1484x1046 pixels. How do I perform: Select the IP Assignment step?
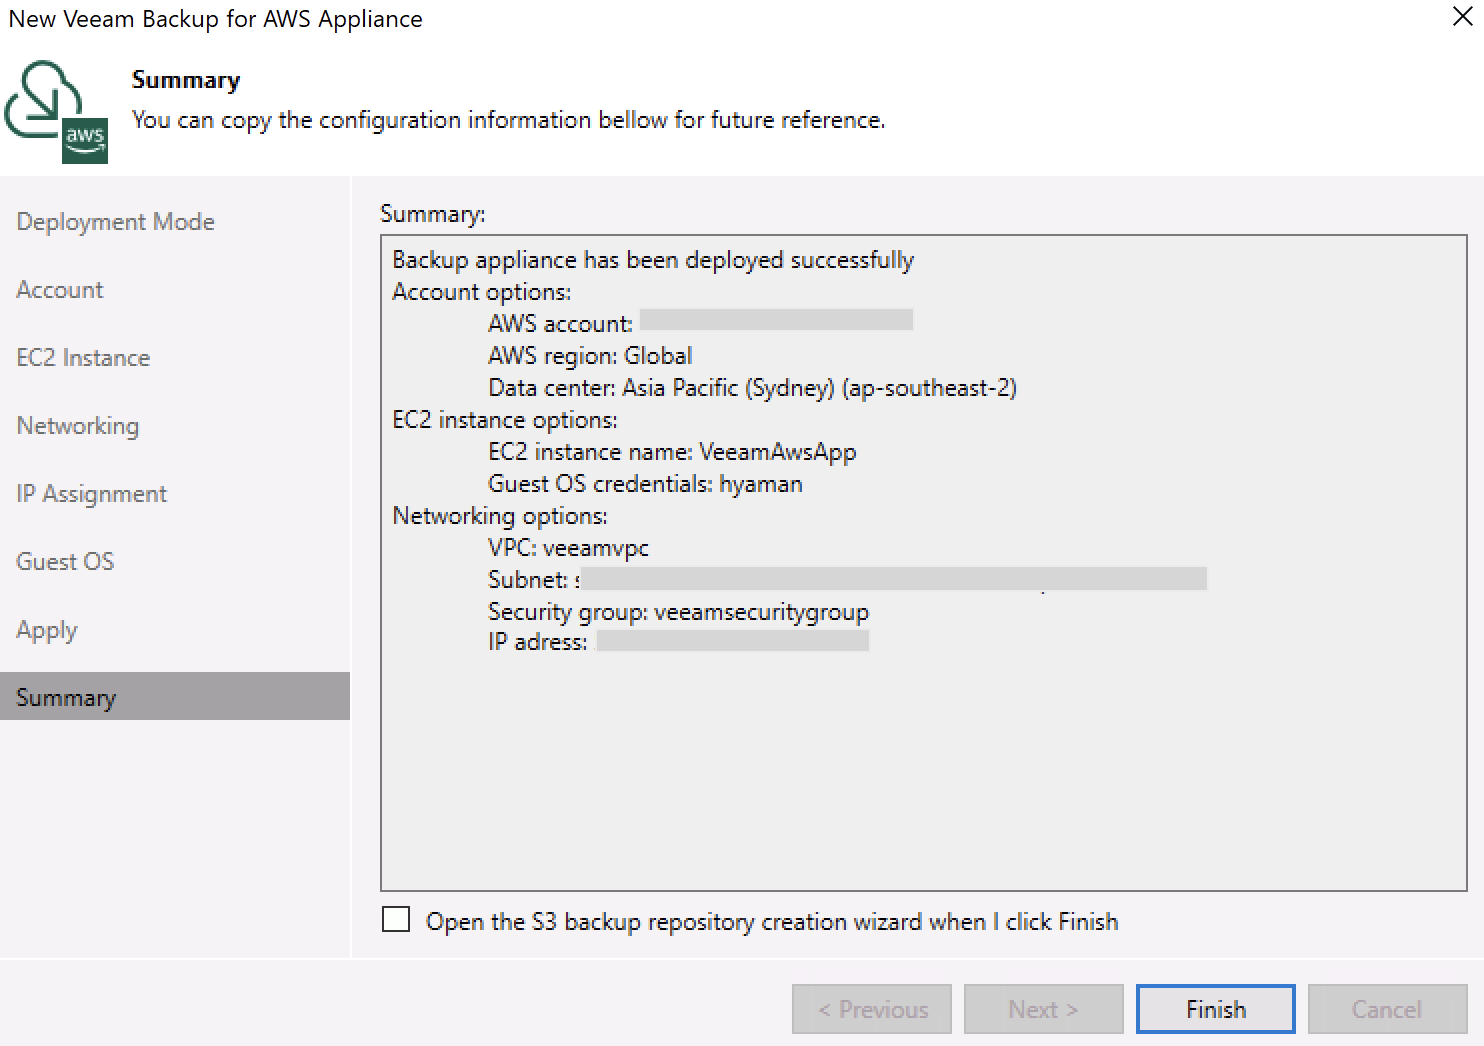(92, 494)
